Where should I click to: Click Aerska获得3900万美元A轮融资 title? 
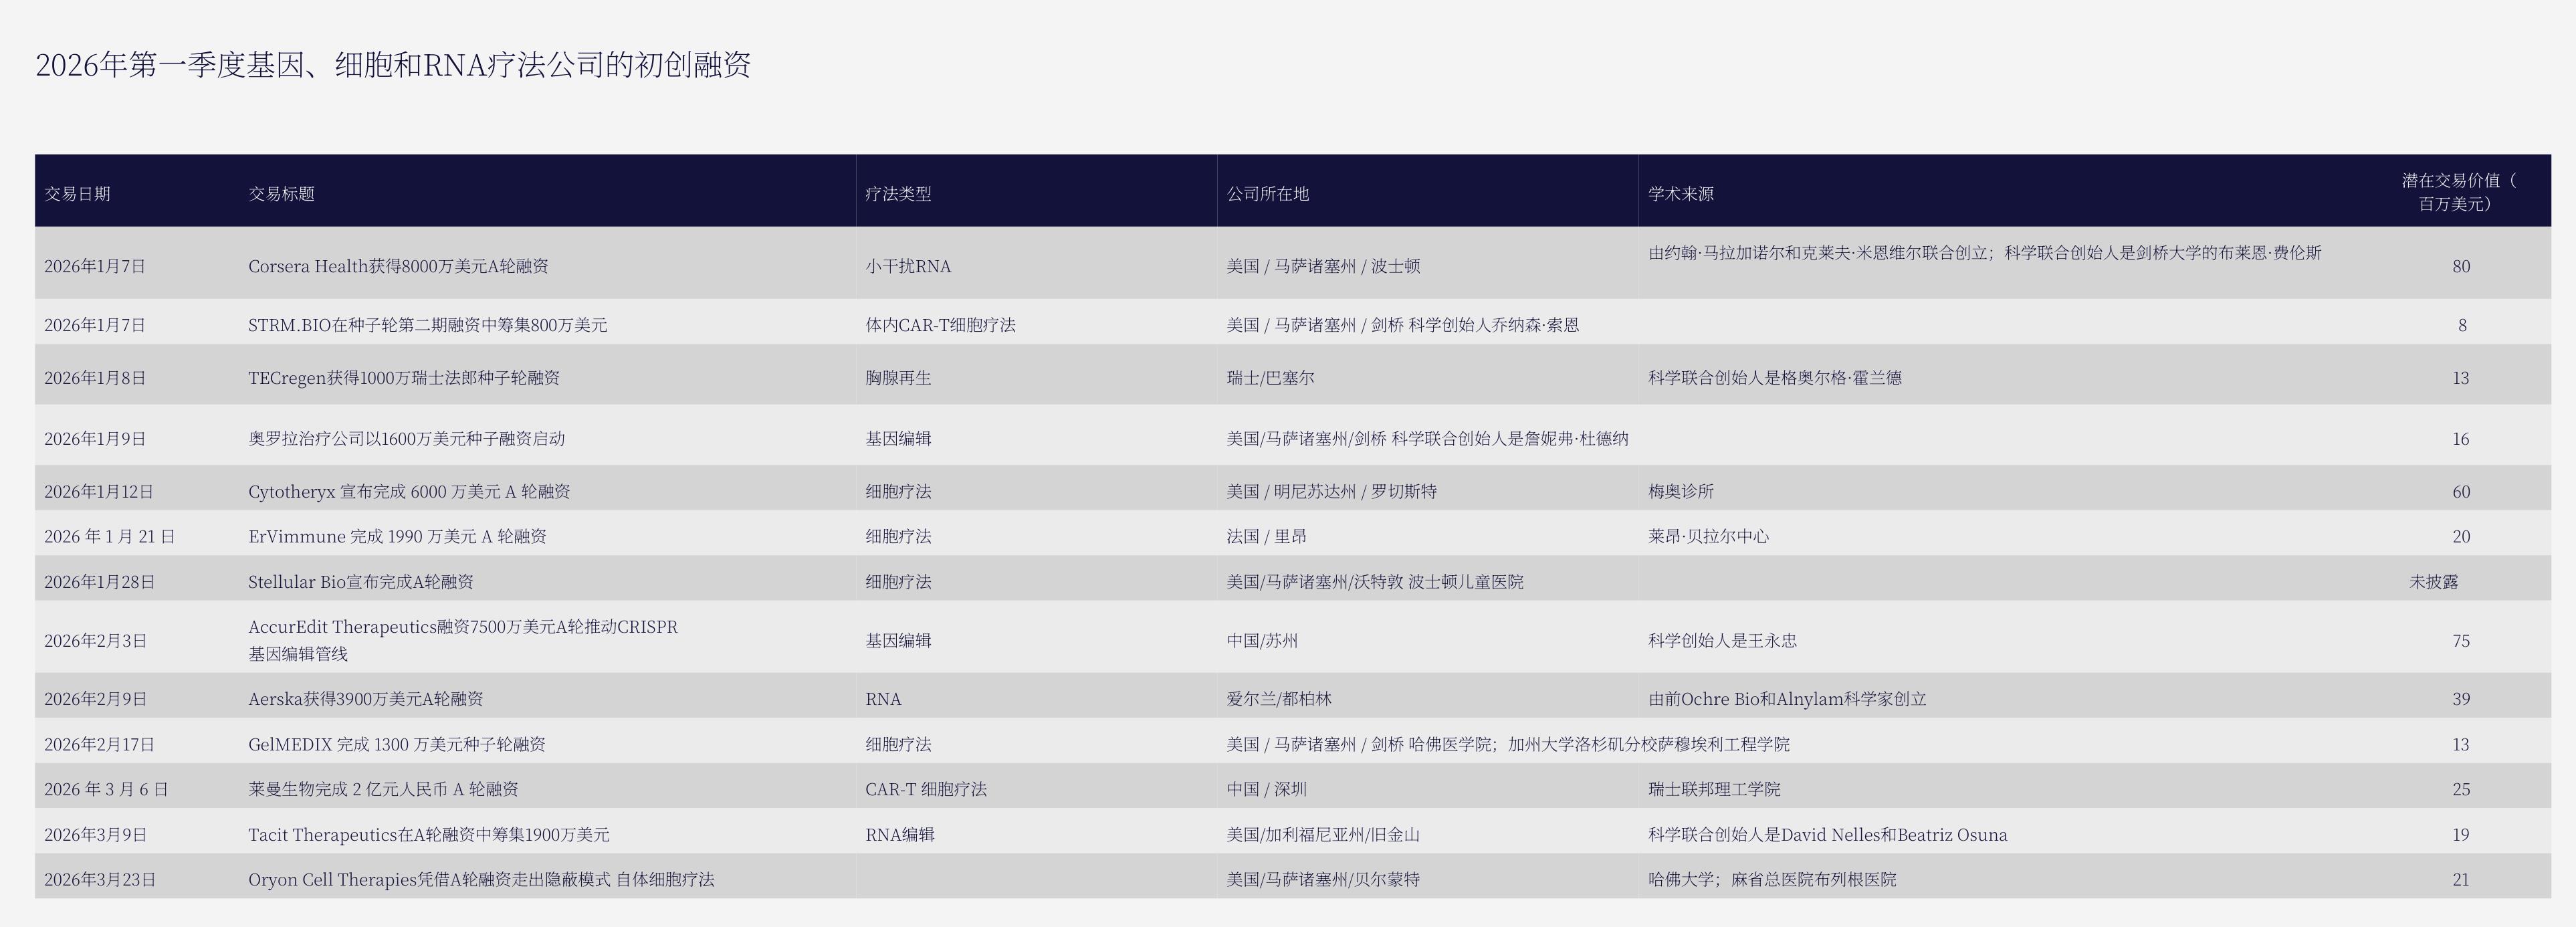[x=365, y=699]
